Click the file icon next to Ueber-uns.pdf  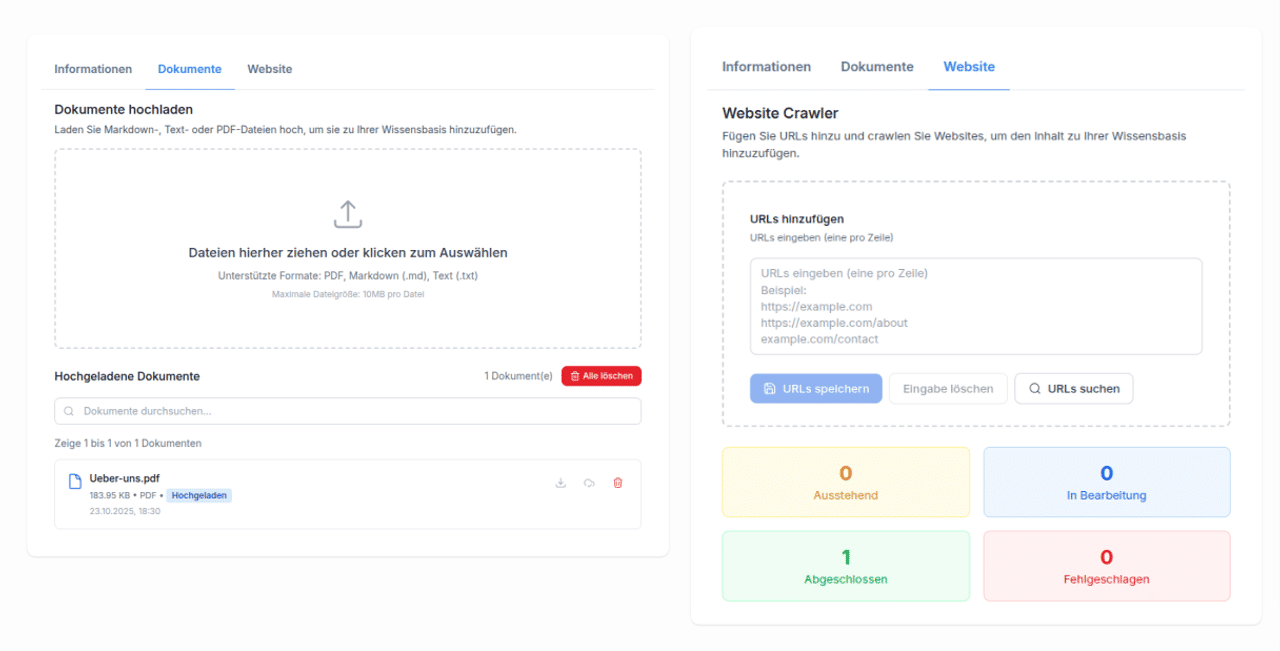click(74, 480)
